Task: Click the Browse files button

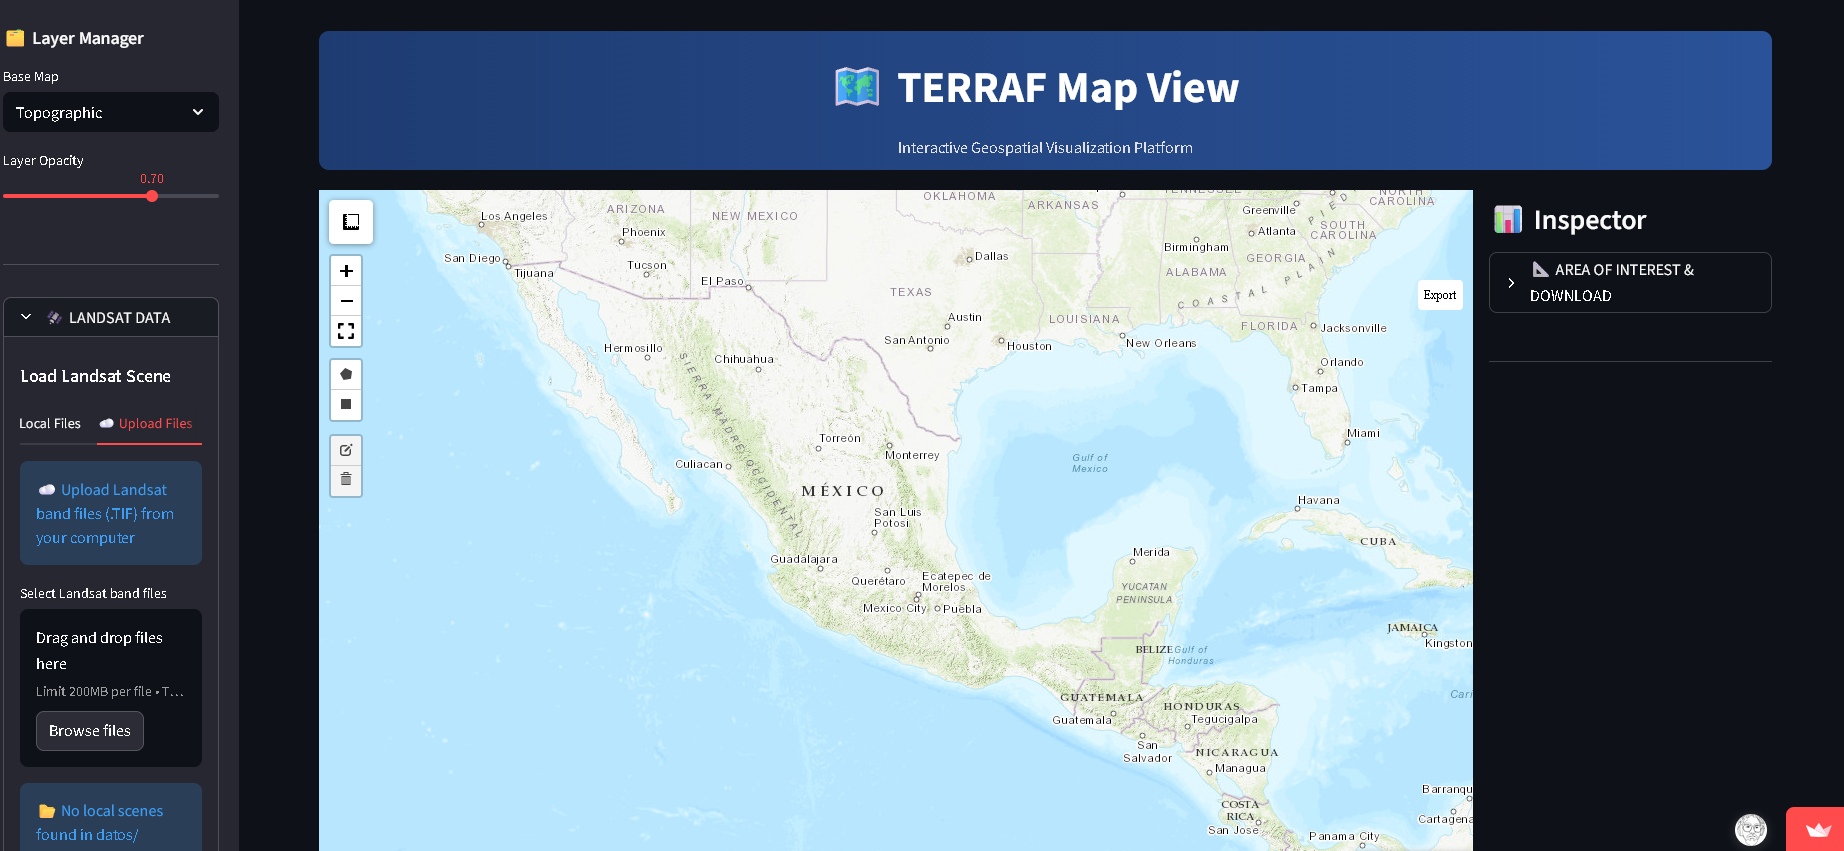Action: click(90, 731)
